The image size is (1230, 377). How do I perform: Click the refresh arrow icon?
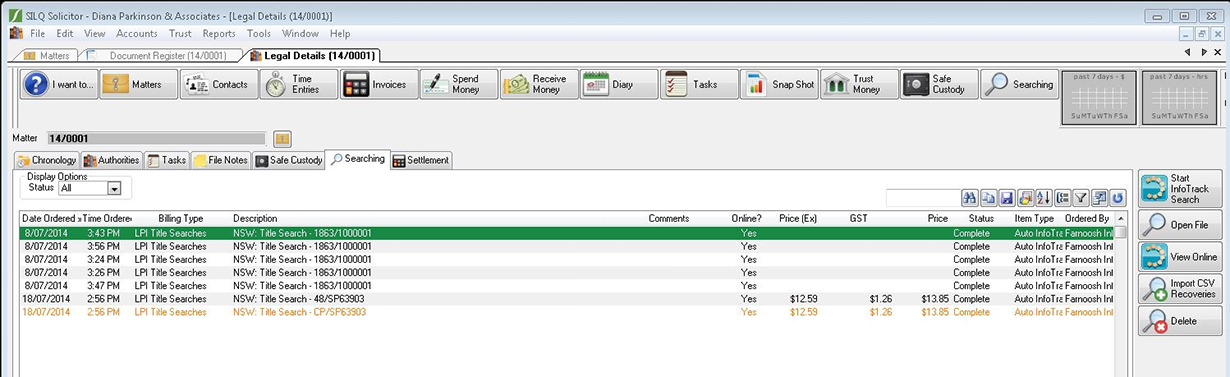click(x=1118, y=198)
